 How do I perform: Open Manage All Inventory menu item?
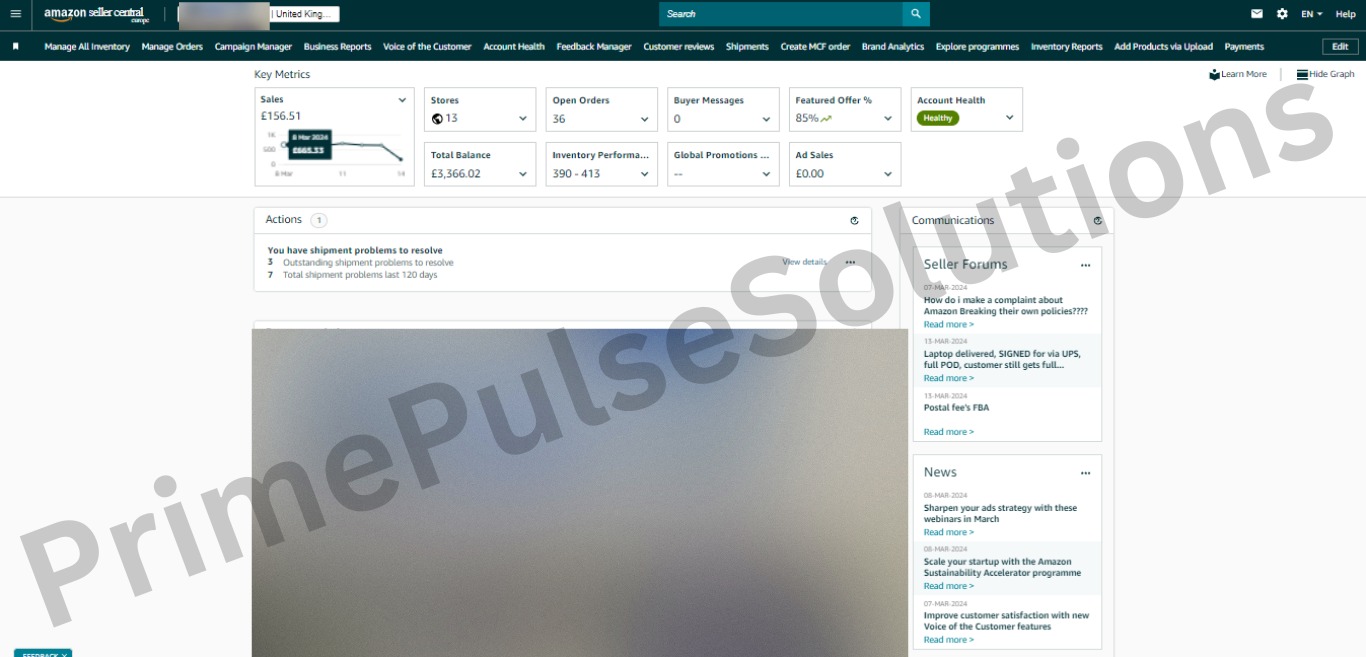(x=87, y=46)
